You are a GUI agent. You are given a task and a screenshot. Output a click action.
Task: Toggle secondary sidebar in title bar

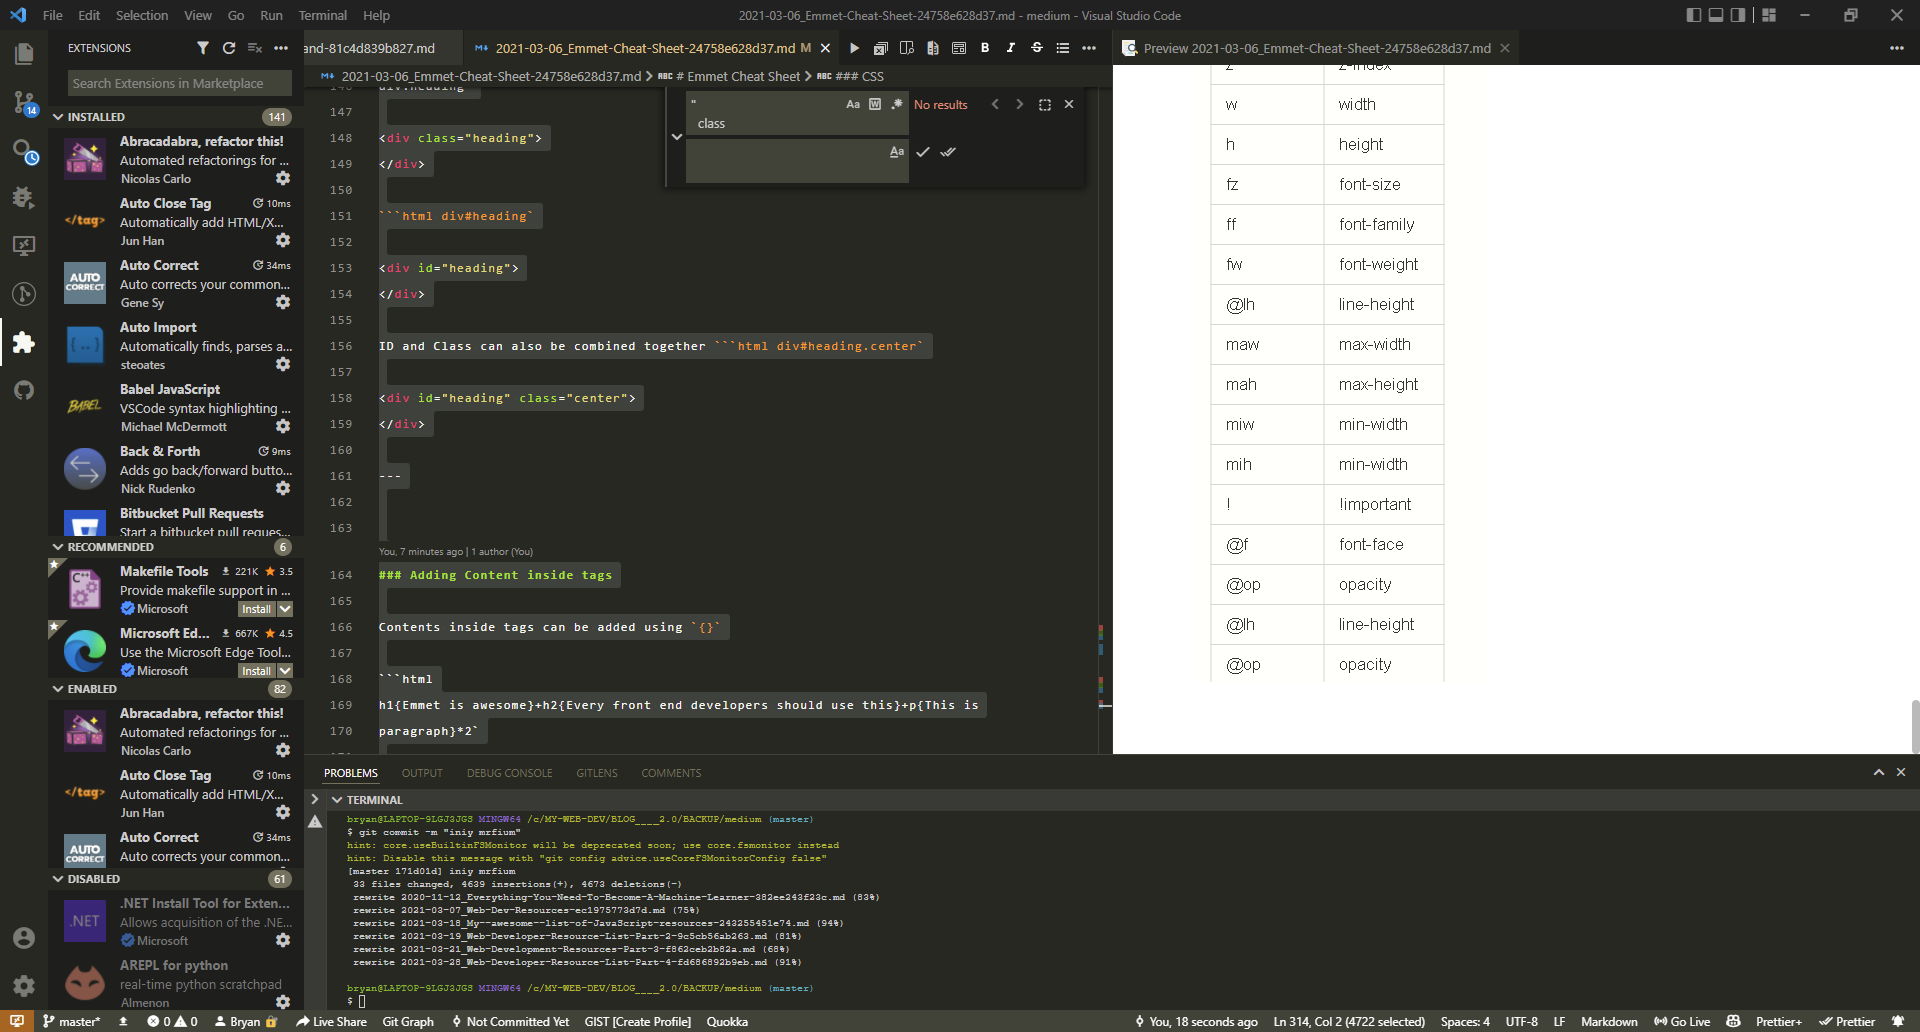pos(1738,15)
